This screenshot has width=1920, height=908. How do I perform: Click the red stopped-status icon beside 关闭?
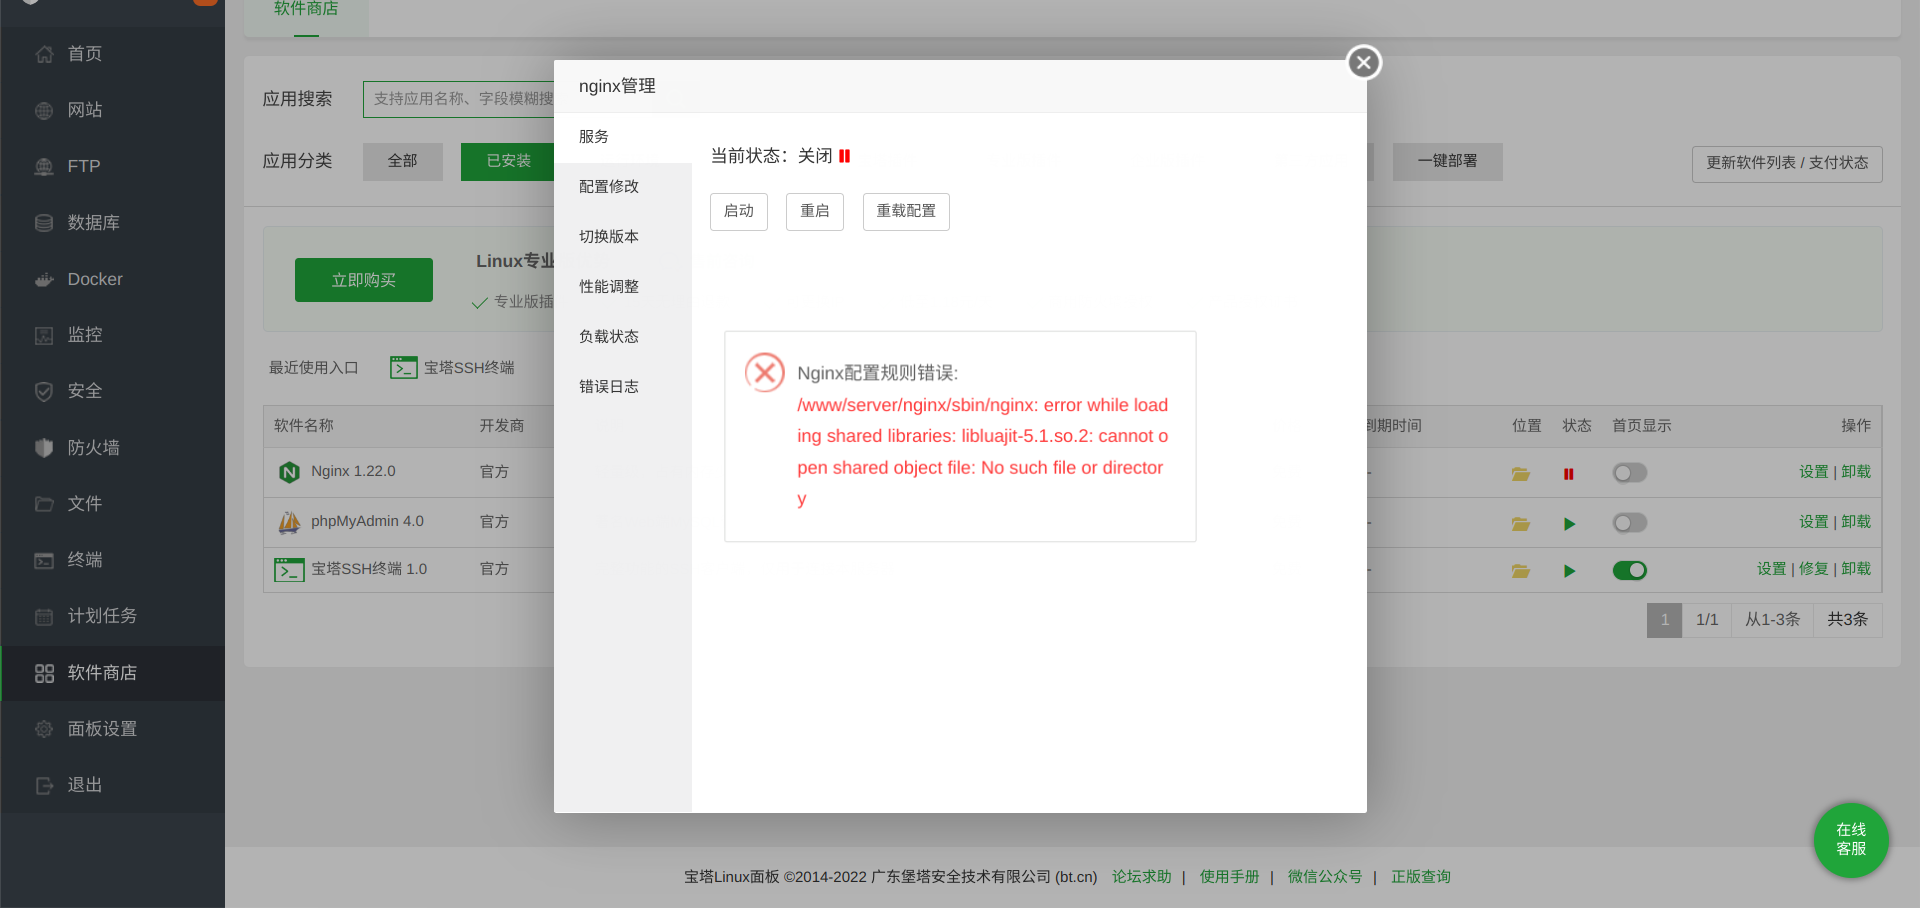(845, 156)
